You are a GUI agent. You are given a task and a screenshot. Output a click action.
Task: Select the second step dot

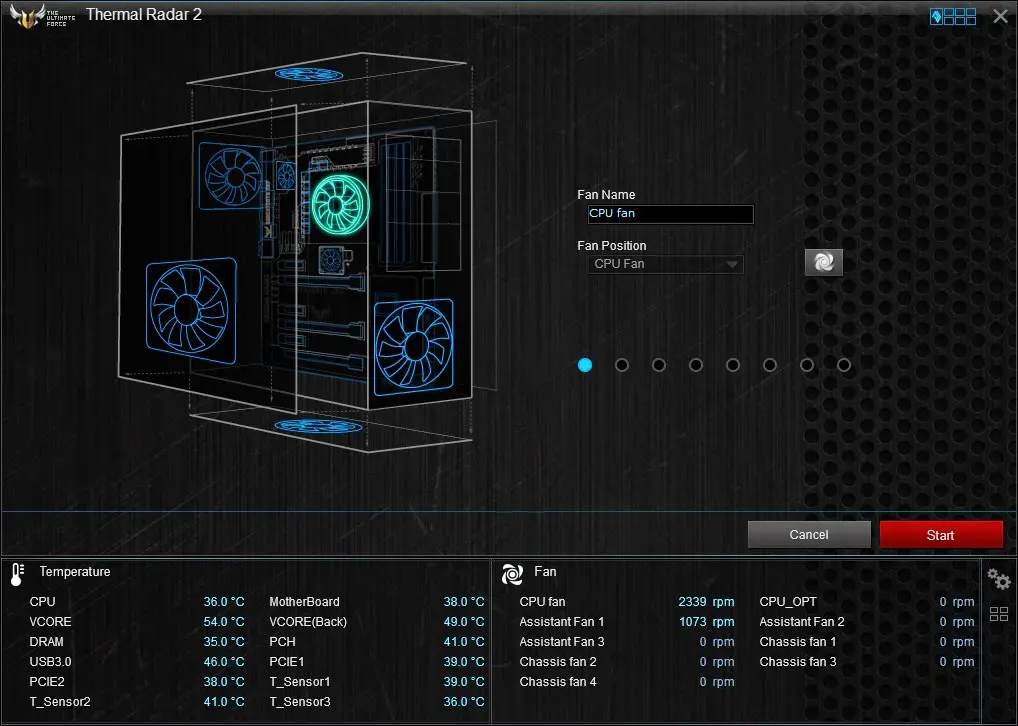click(622, 365)
